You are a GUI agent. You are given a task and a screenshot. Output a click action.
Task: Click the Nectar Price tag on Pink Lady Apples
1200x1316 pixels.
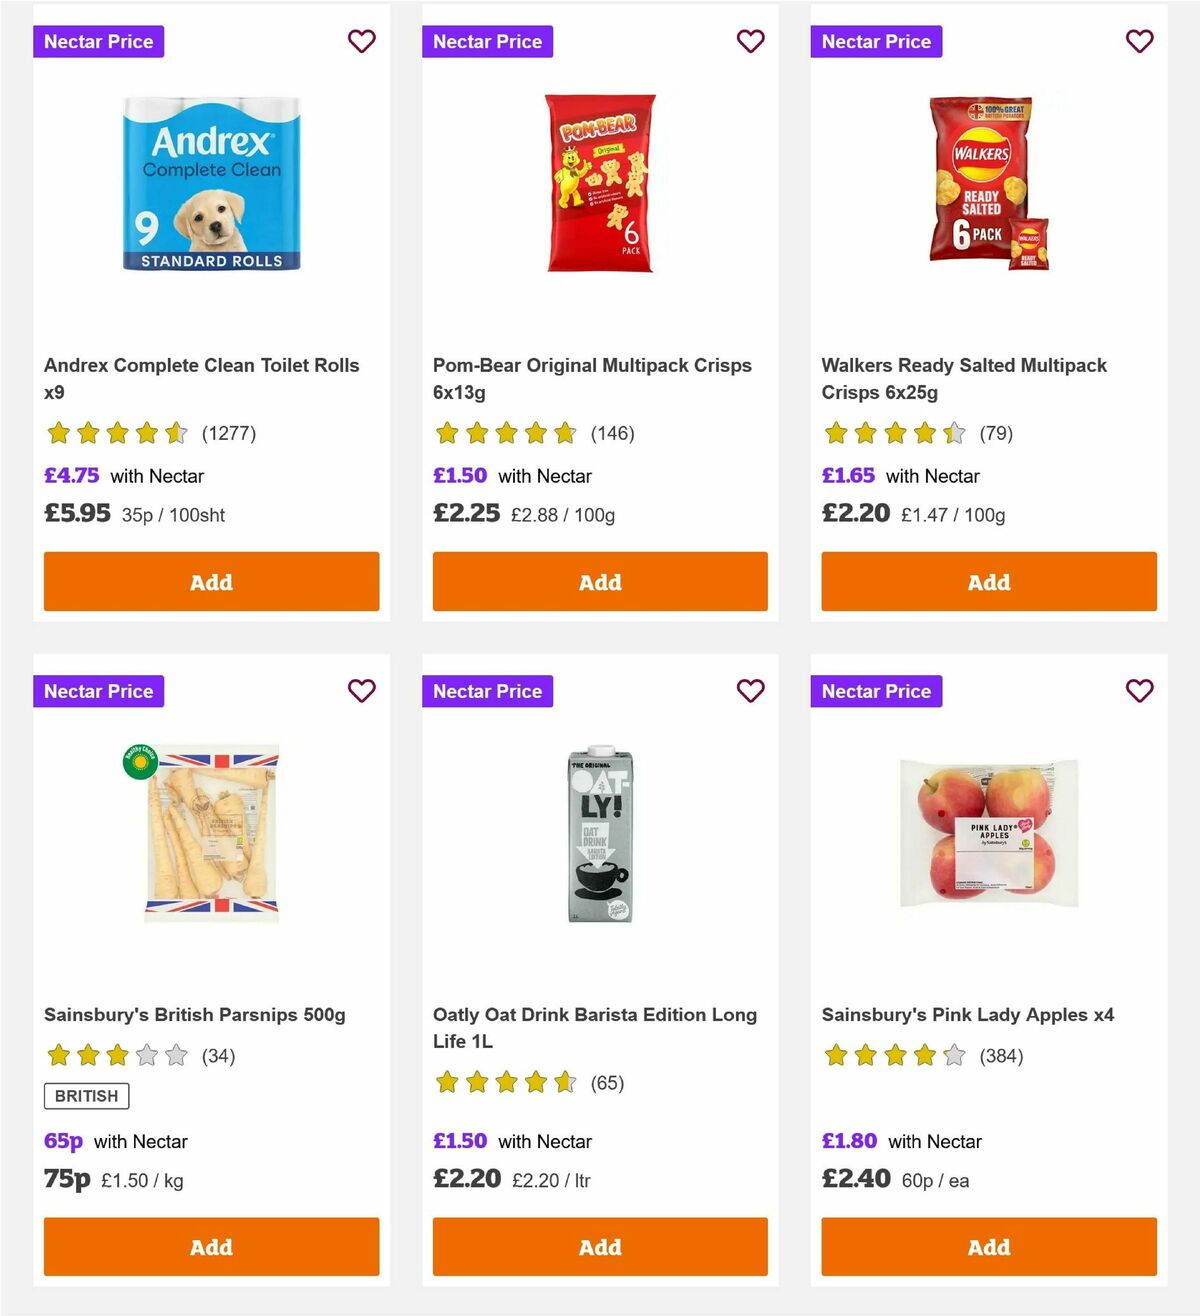click(876, 690)
